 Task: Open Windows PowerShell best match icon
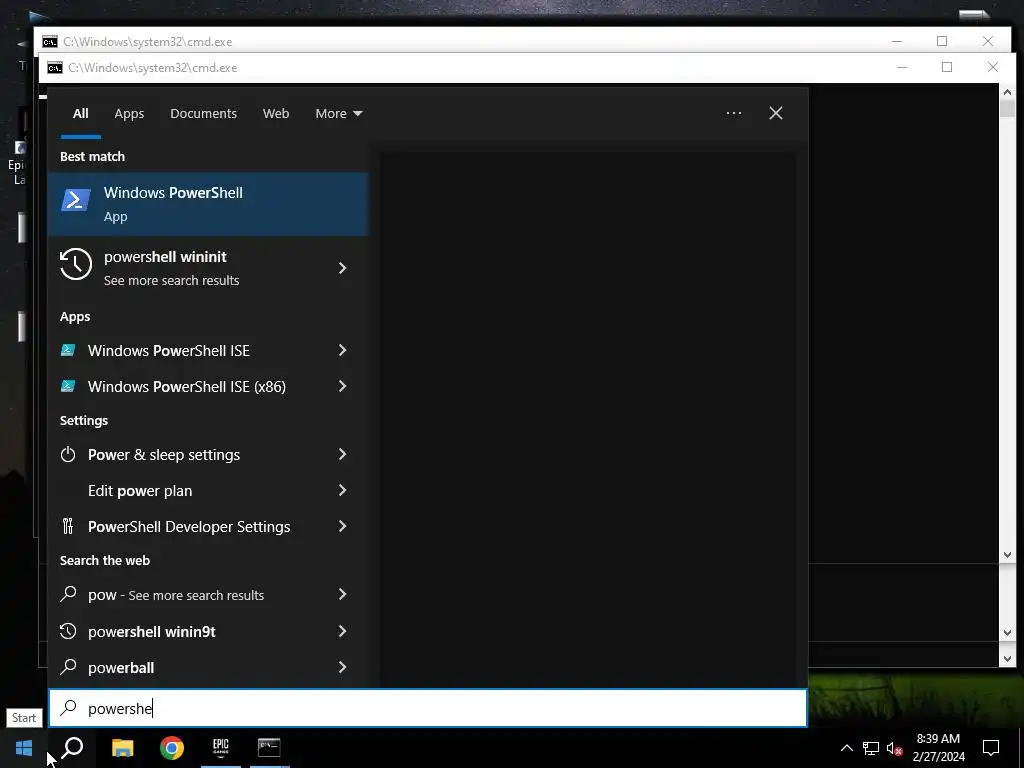coord(76,200)
